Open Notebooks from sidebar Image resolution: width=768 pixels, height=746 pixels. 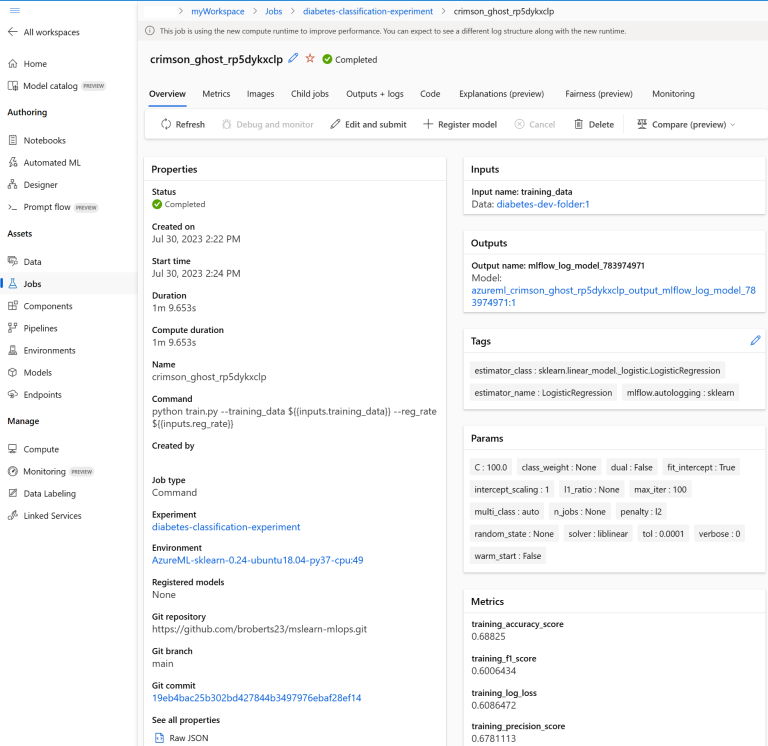37,141
